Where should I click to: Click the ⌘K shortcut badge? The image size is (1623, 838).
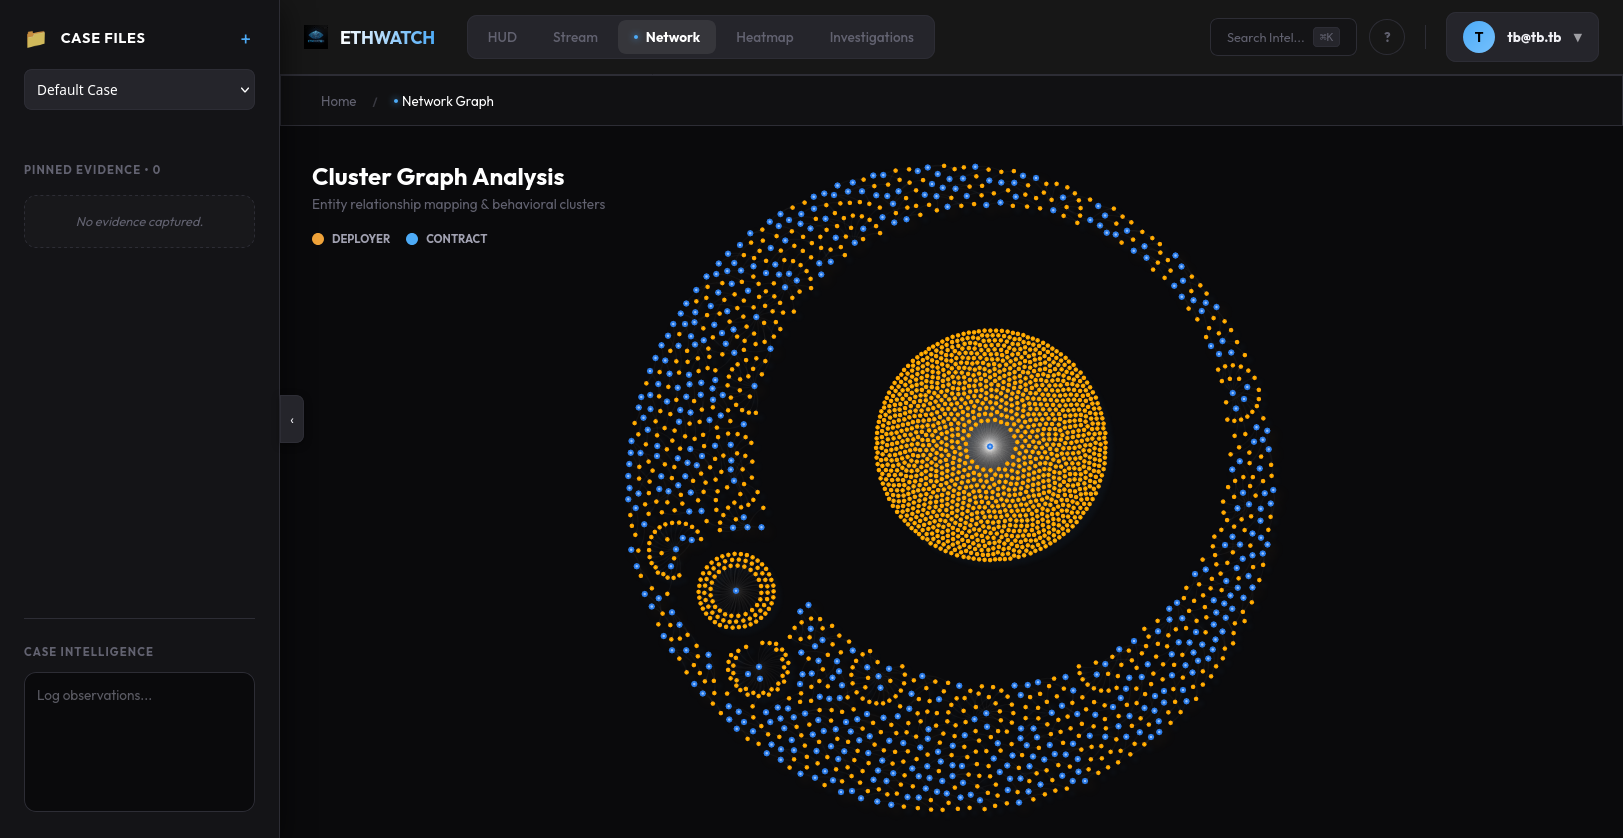(1326, 37)
